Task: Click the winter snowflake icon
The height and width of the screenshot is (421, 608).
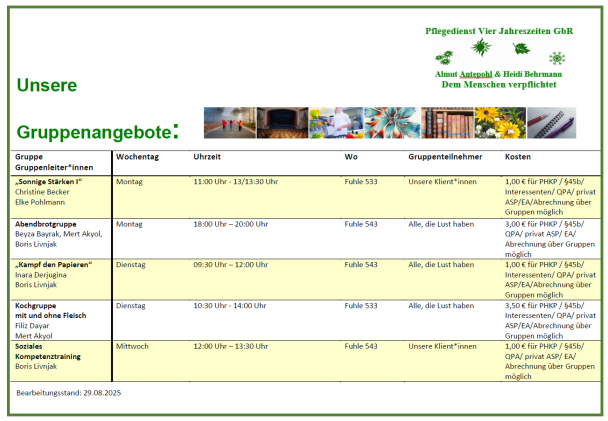Action: click(x=556, y=56)
